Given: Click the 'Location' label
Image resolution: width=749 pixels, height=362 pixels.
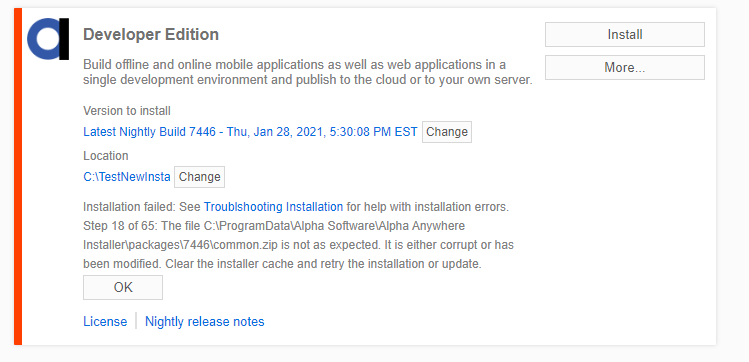Looking at the screenshot, I should pos(106,156).
